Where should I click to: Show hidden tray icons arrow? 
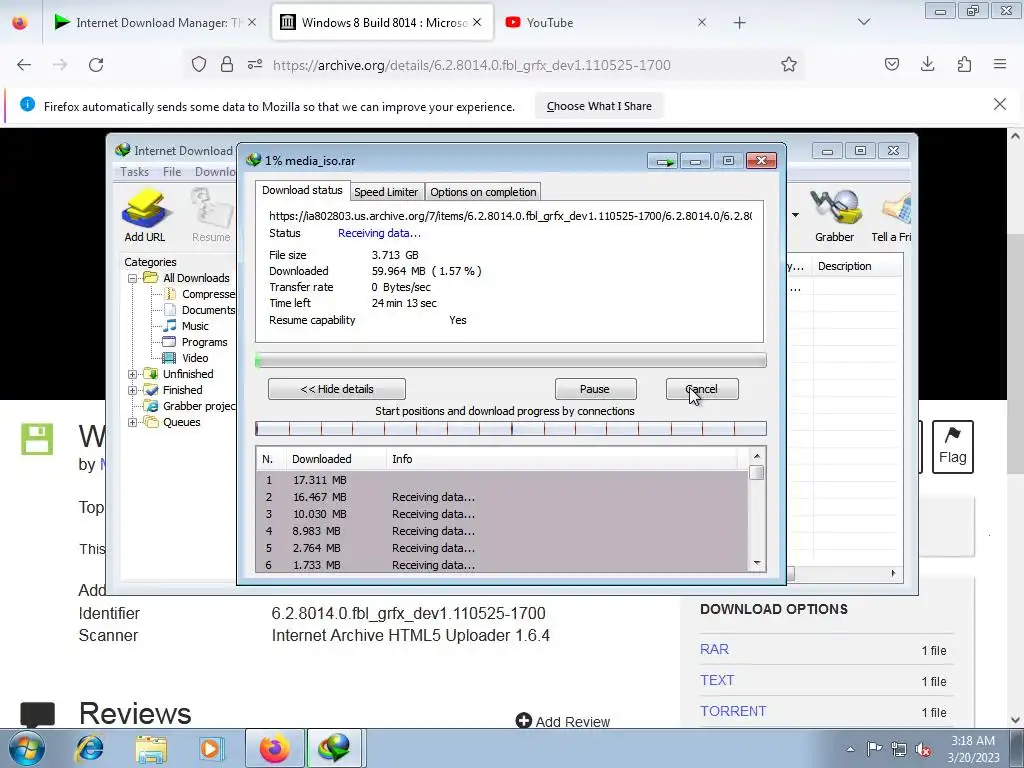tap(850, 750)
